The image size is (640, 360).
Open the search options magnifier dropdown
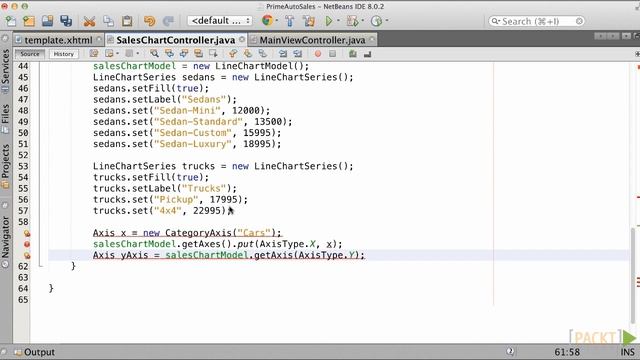[x=495, y=21]
